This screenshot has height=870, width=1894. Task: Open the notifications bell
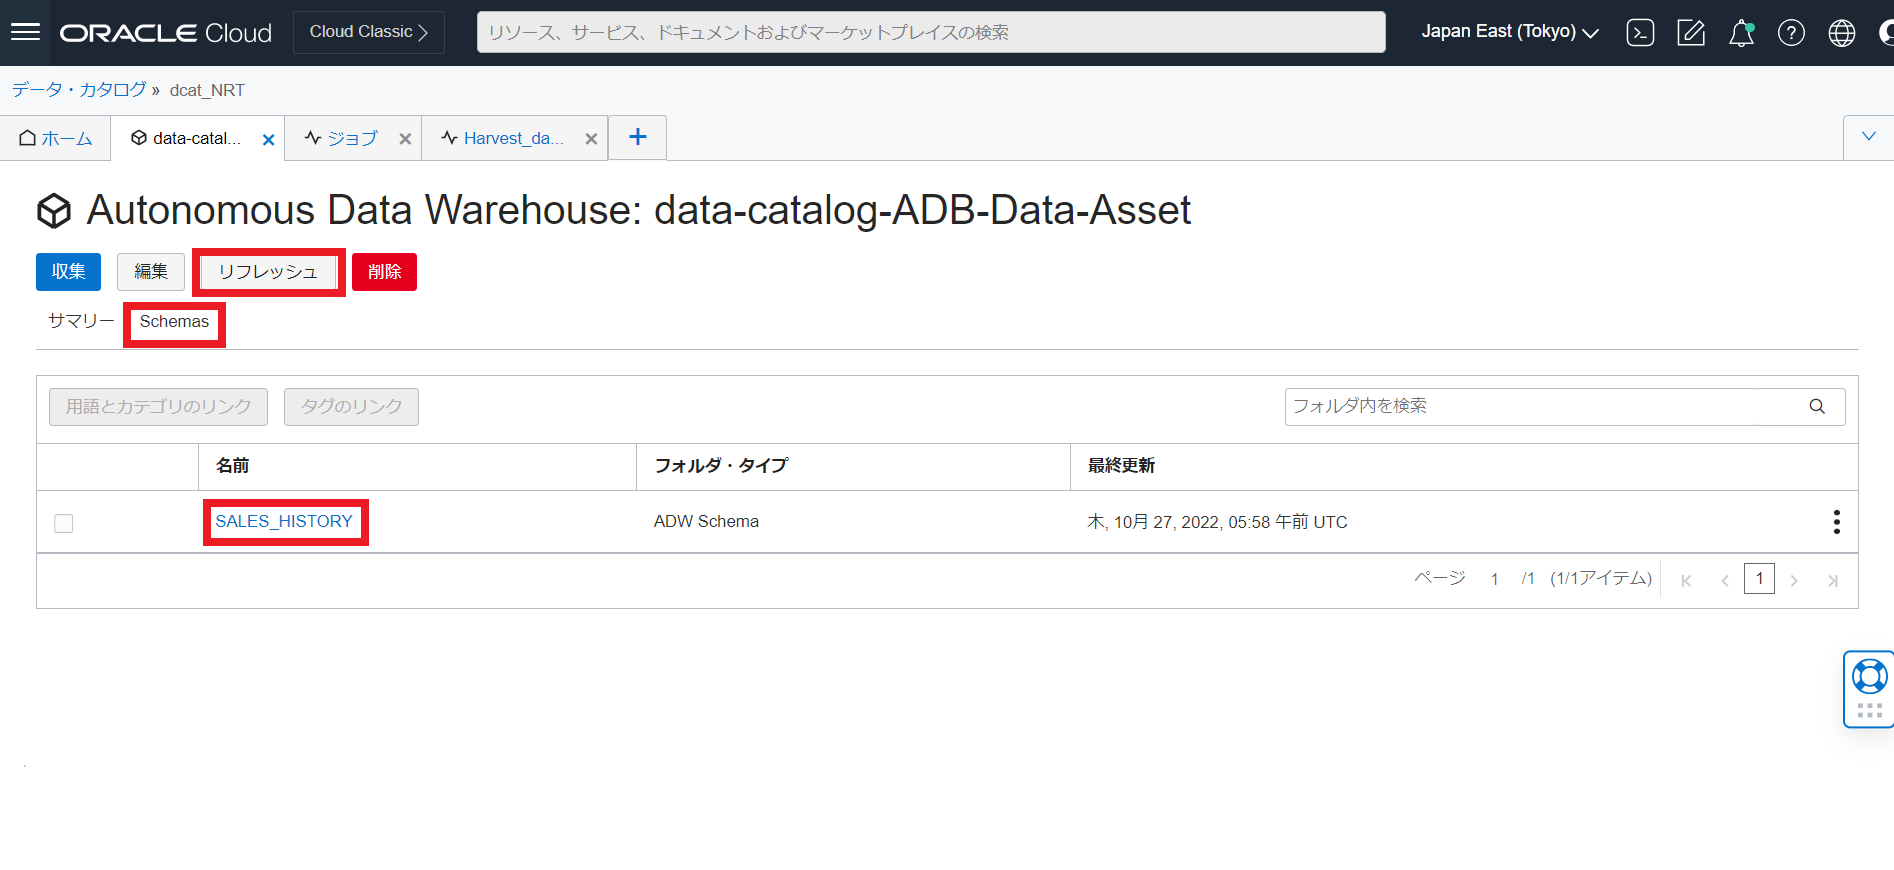pos(1741,33)
